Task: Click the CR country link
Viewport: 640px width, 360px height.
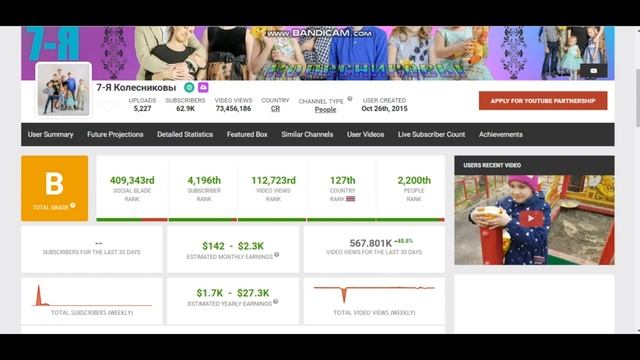Action: (275, 109)
